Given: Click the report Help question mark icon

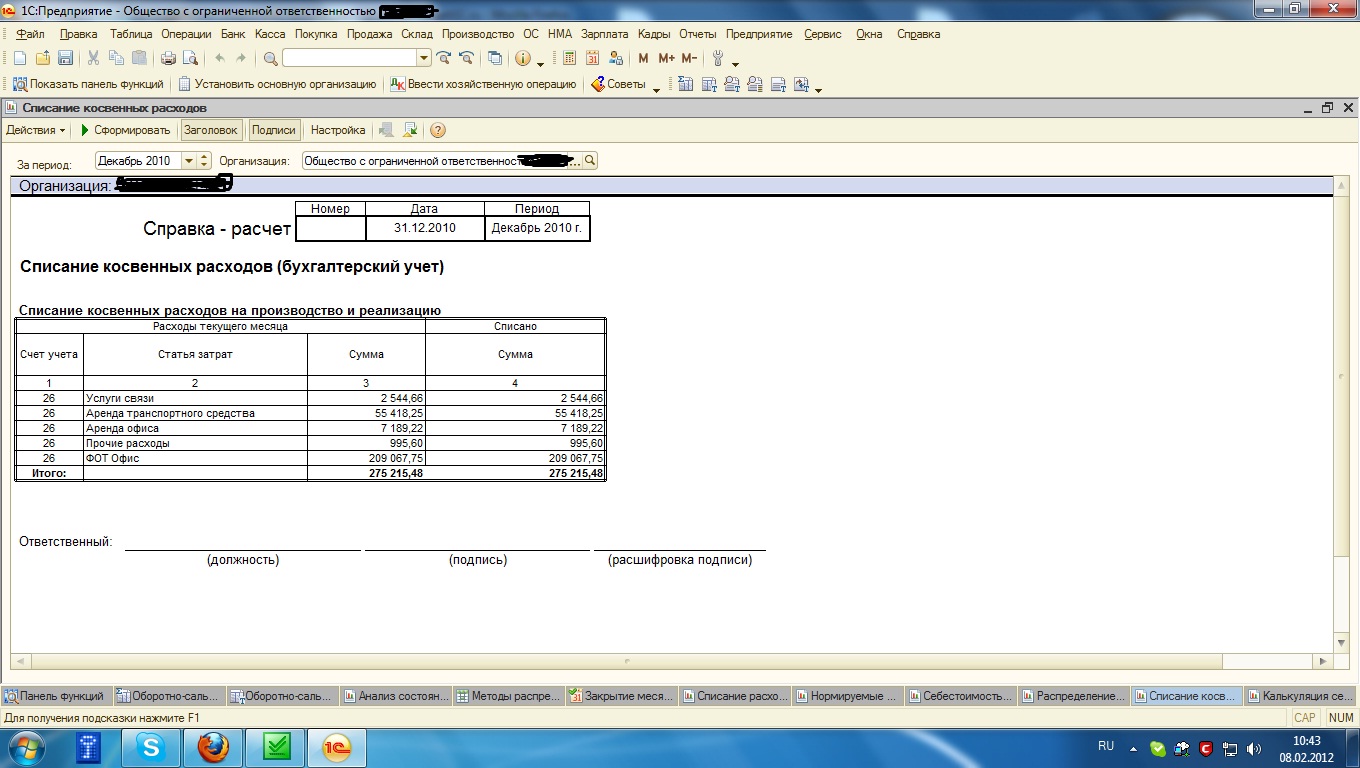Looking at the screenshot, I should click(437, 130).
